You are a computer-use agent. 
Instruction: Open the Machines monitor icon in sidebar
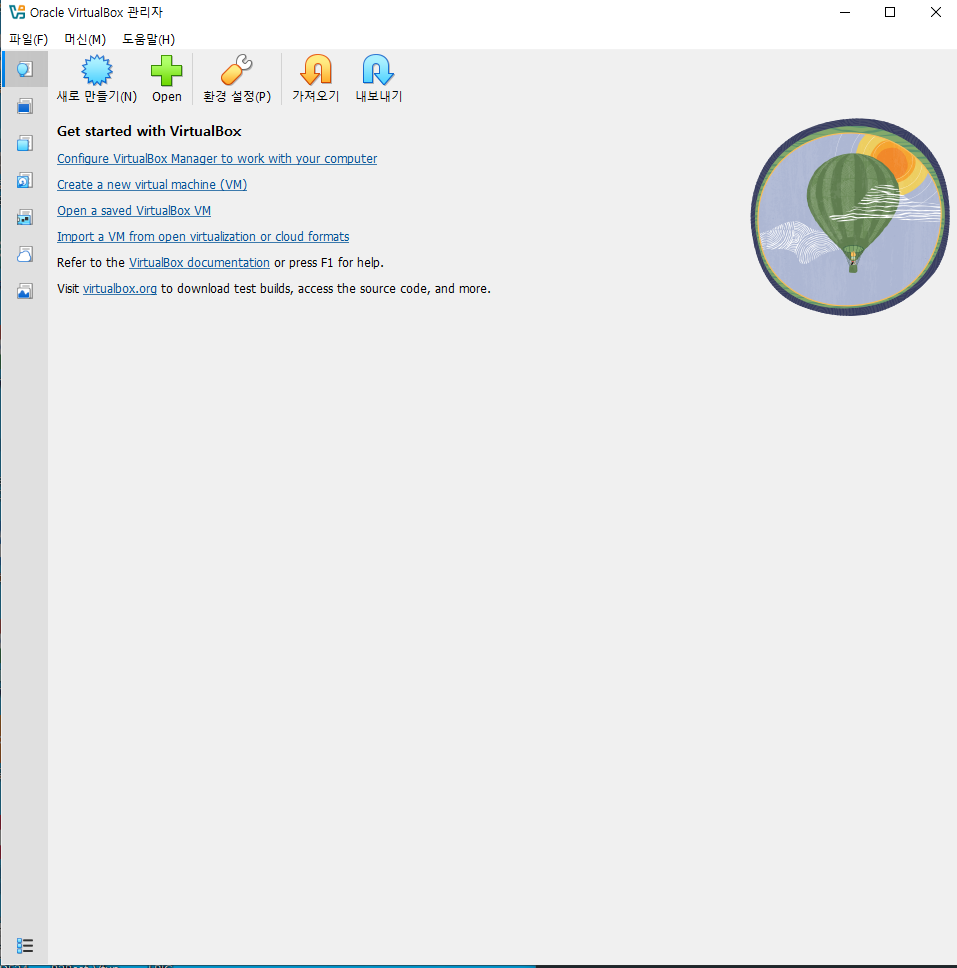[25, 106]
